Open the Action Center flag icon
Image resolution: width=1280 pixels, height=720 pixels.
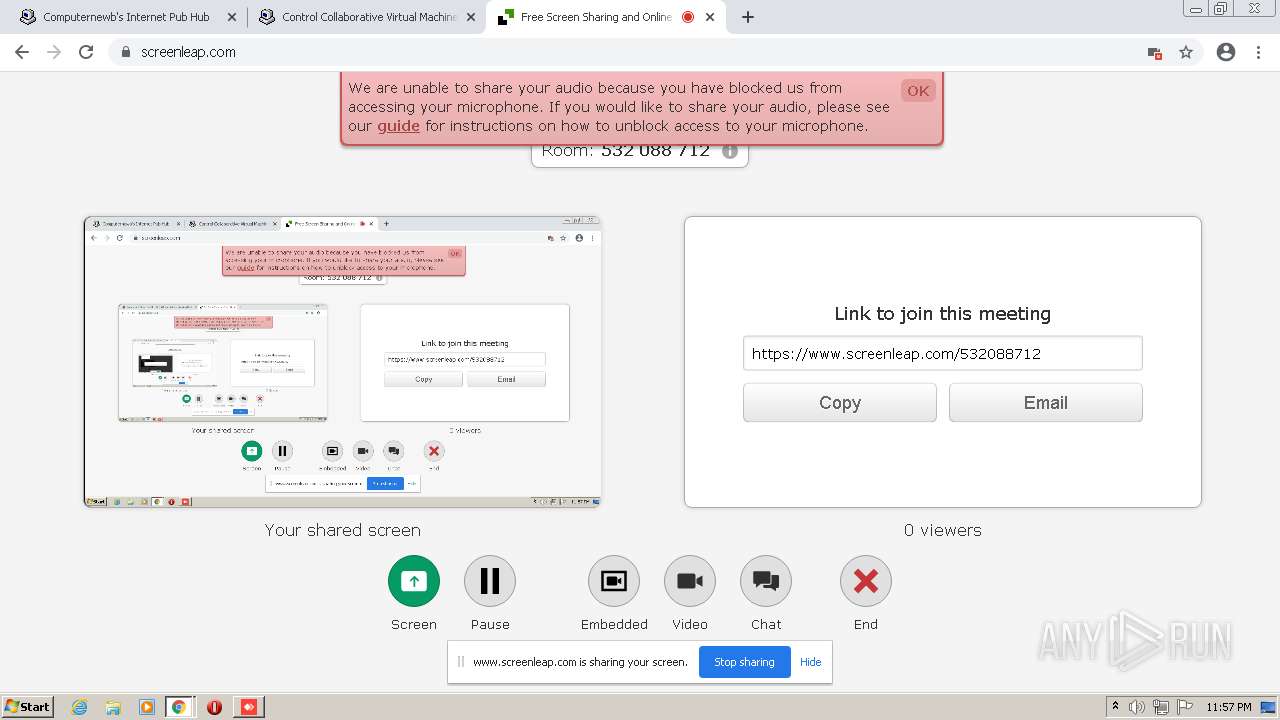1185,707
